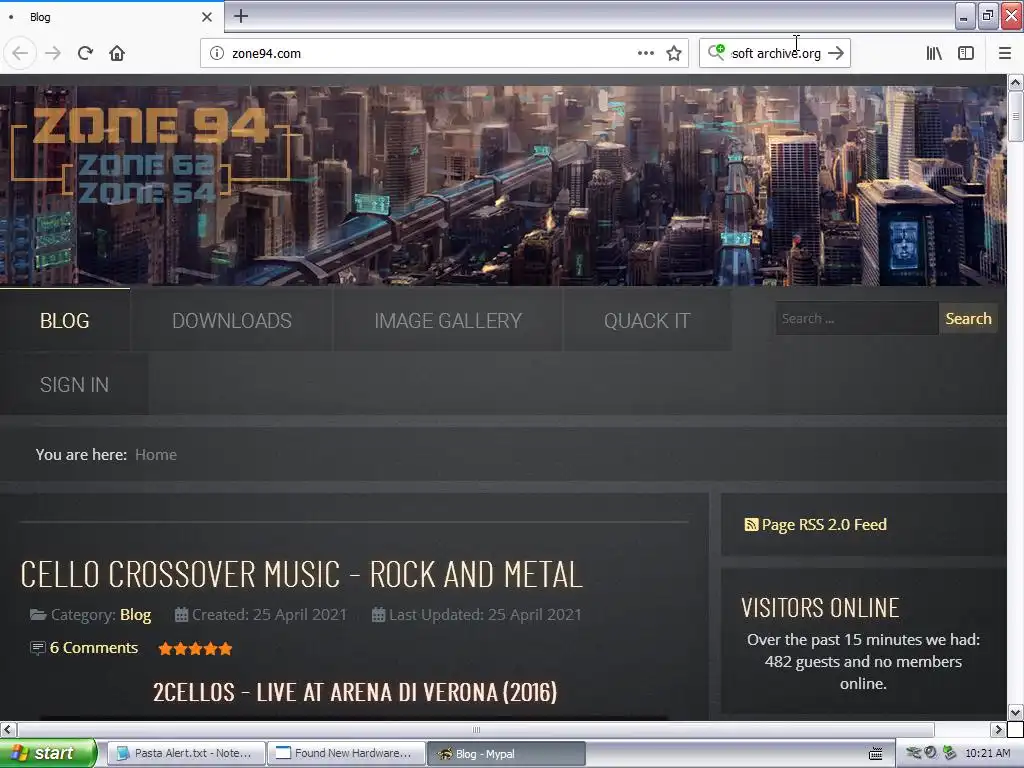Click the first system tray icon
Image resolution: width=1024 pixels, height=768 pixels.
coord(914,753)
